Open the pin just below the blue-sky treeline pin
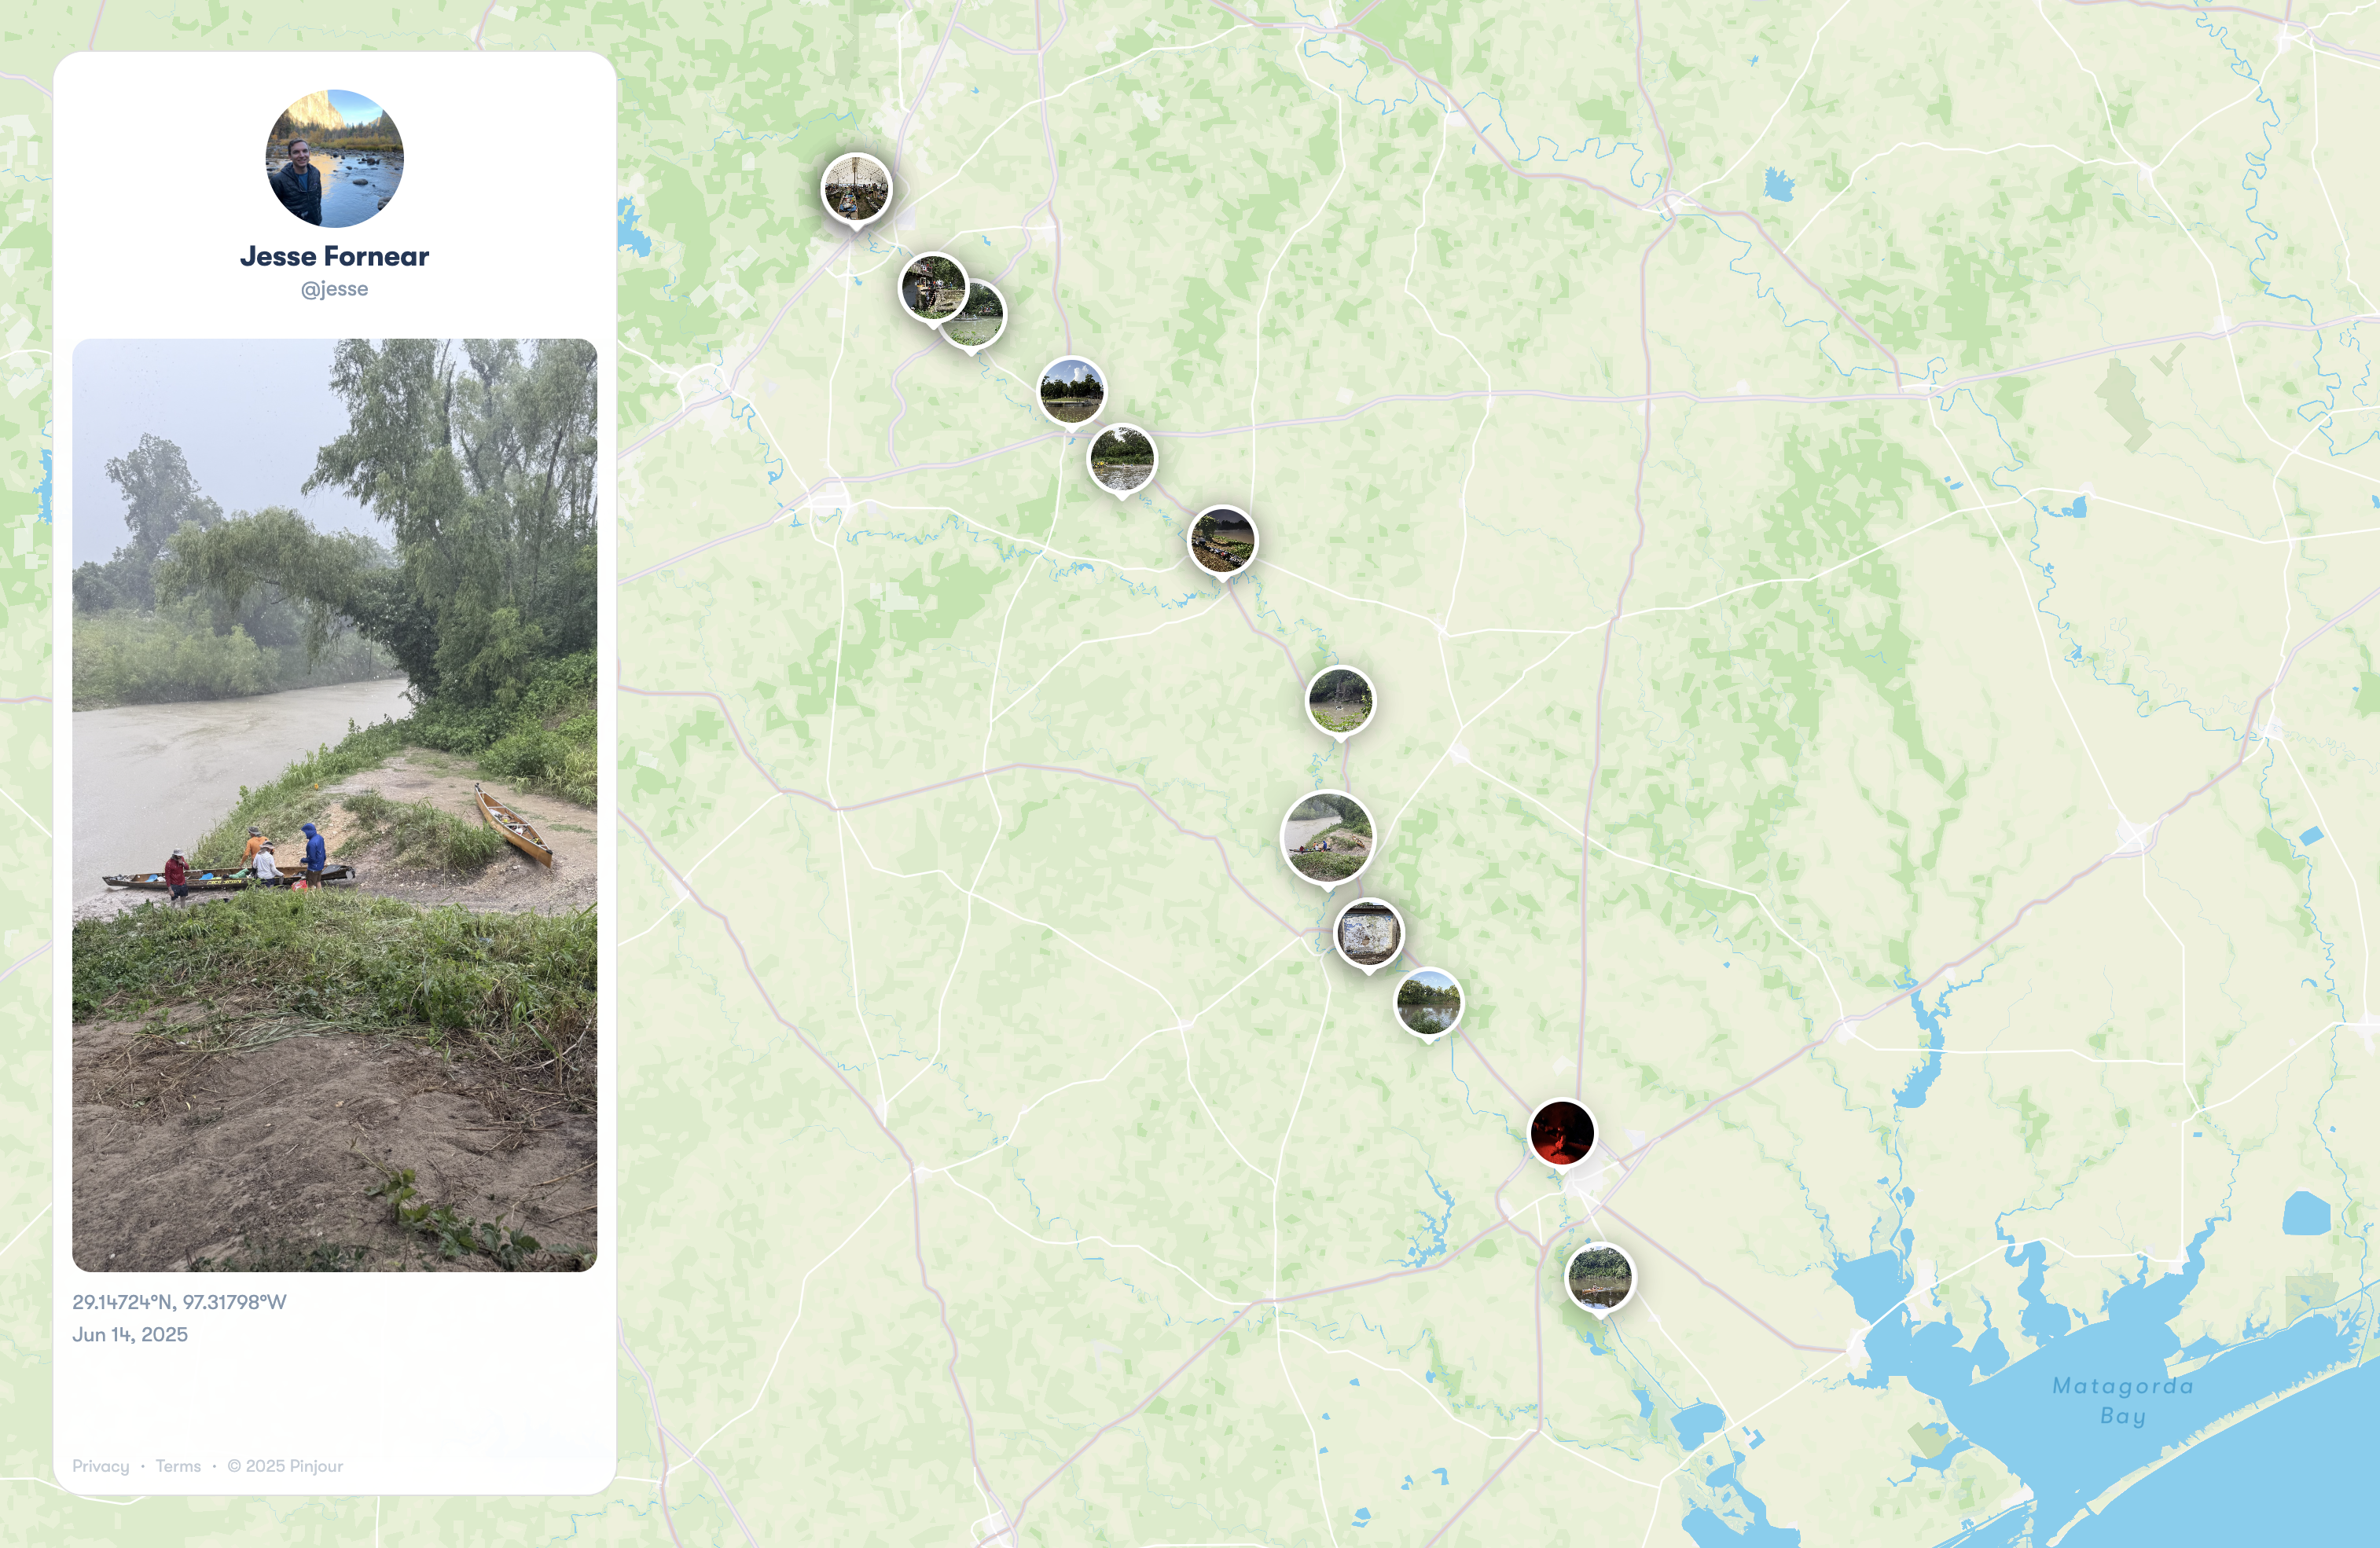The width and height of the screenshot is (2380, 1548). tap(1122, 459)
